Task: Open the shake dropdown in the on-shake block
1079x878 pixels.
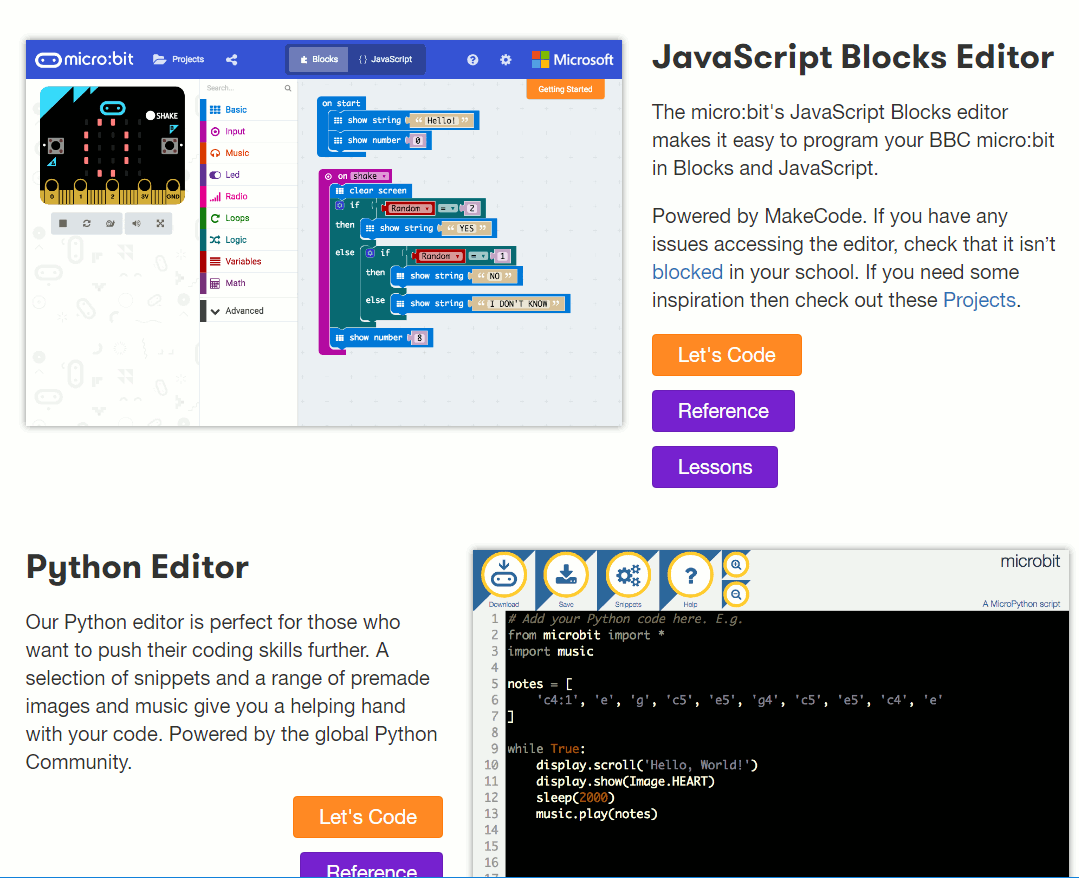Action: 370,176
